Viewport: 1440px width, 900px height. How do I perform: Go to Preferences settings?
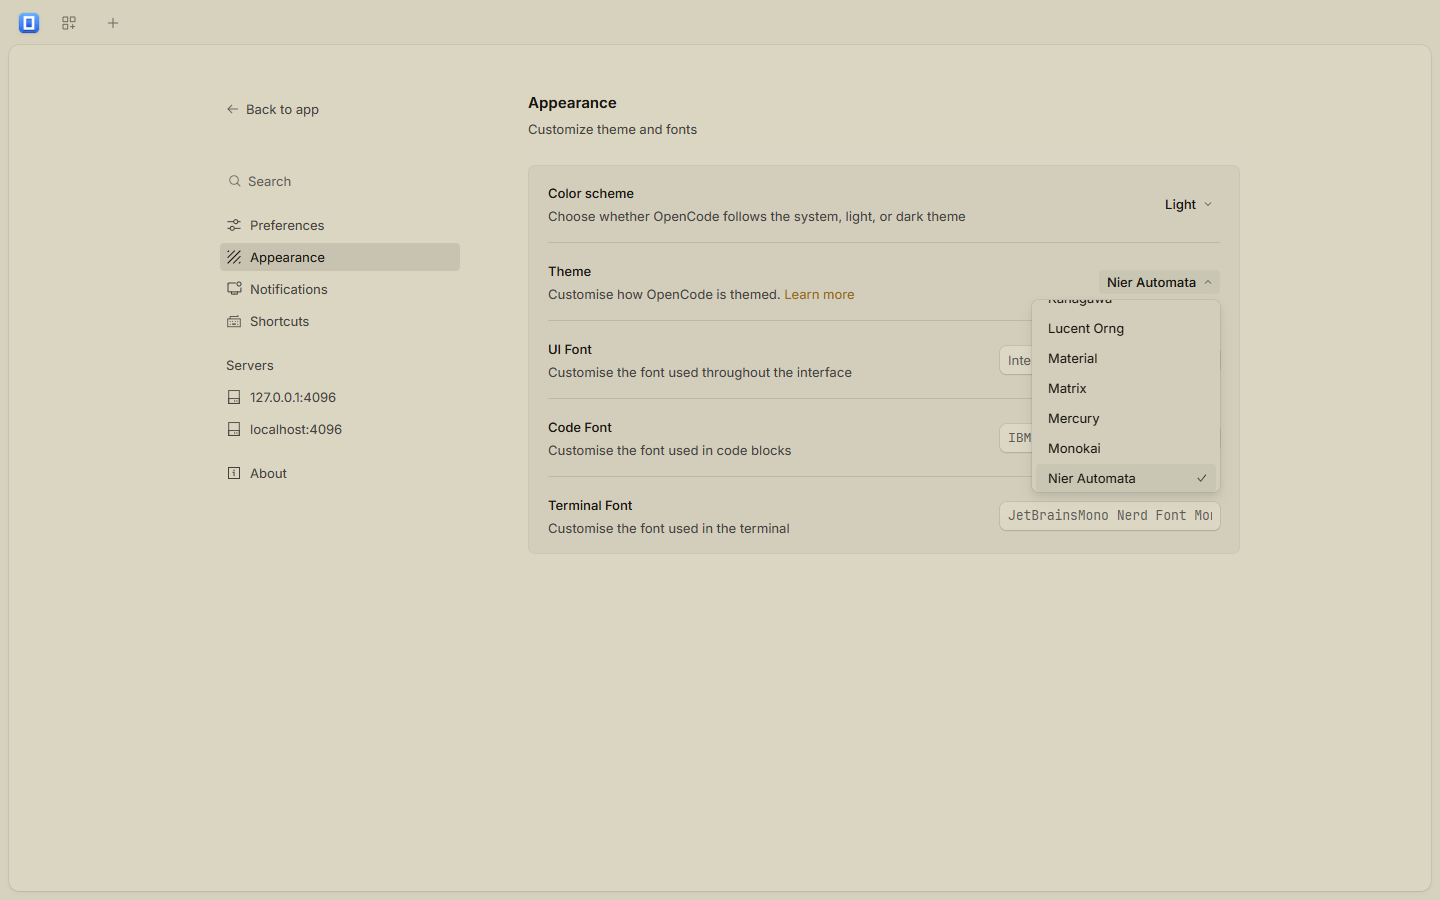pos(340,225)
